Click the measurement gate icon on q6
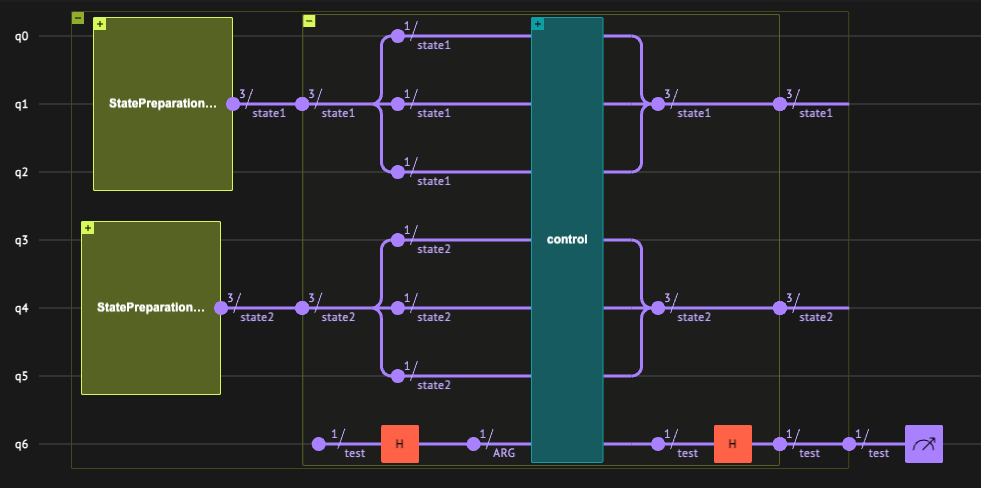Screen dimensions: 981x488 coord(923,444)
